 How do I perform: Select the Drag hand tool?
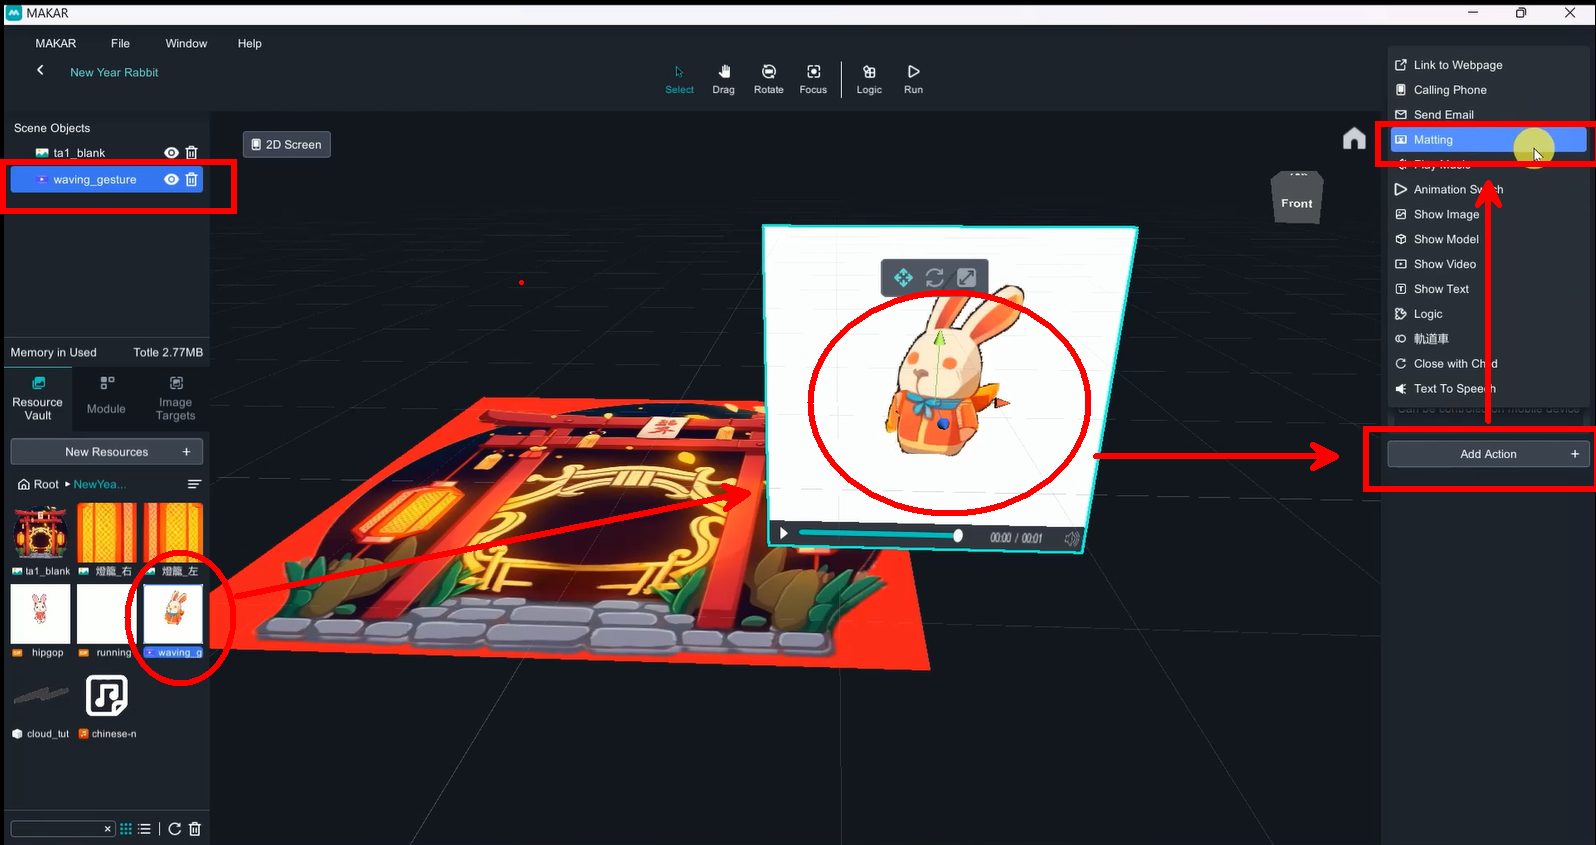[723, 78]
